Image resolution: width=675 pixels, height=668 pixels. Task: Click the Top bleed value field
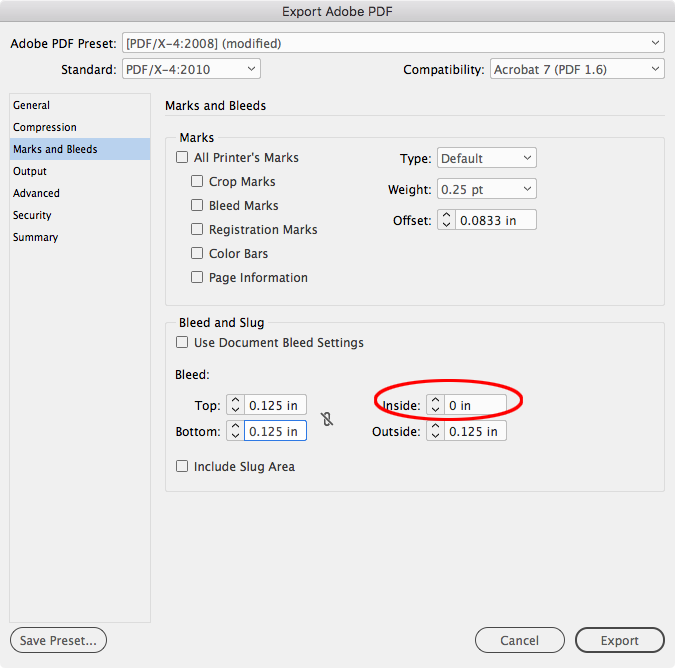point(275,405)
